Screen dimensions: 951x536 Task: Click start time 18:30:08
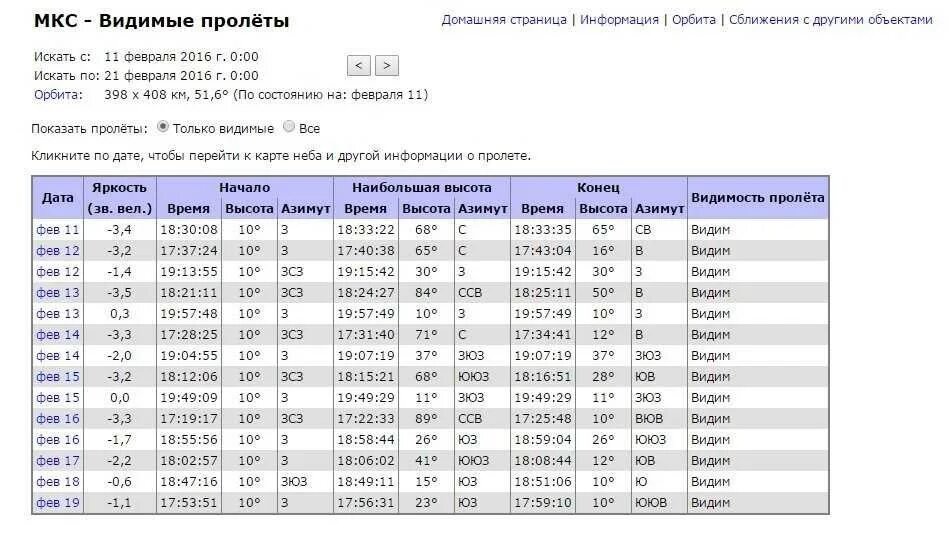pos(189,230)
